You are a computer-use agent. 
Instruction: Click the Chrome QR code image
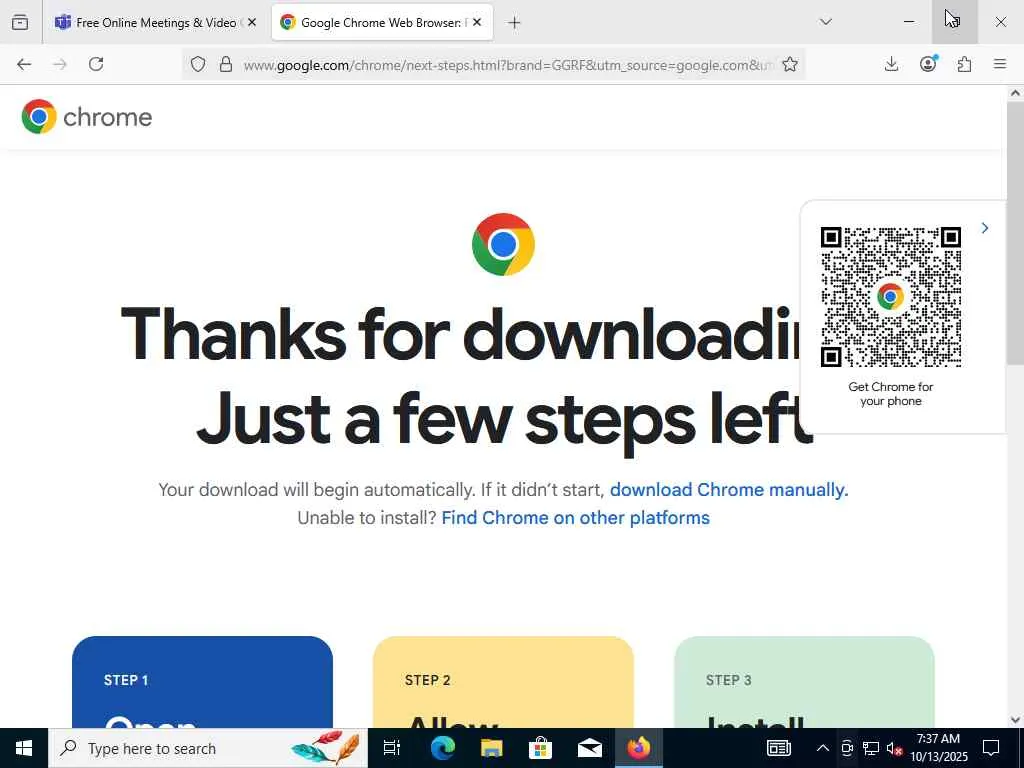tap(891, 297)
